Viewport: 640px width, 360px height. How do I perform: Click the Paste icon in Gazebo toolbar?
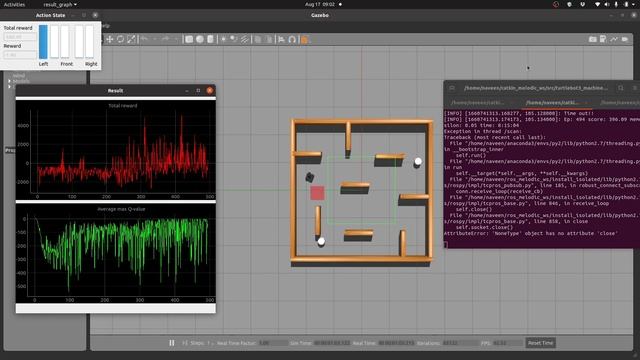(269, 39)
